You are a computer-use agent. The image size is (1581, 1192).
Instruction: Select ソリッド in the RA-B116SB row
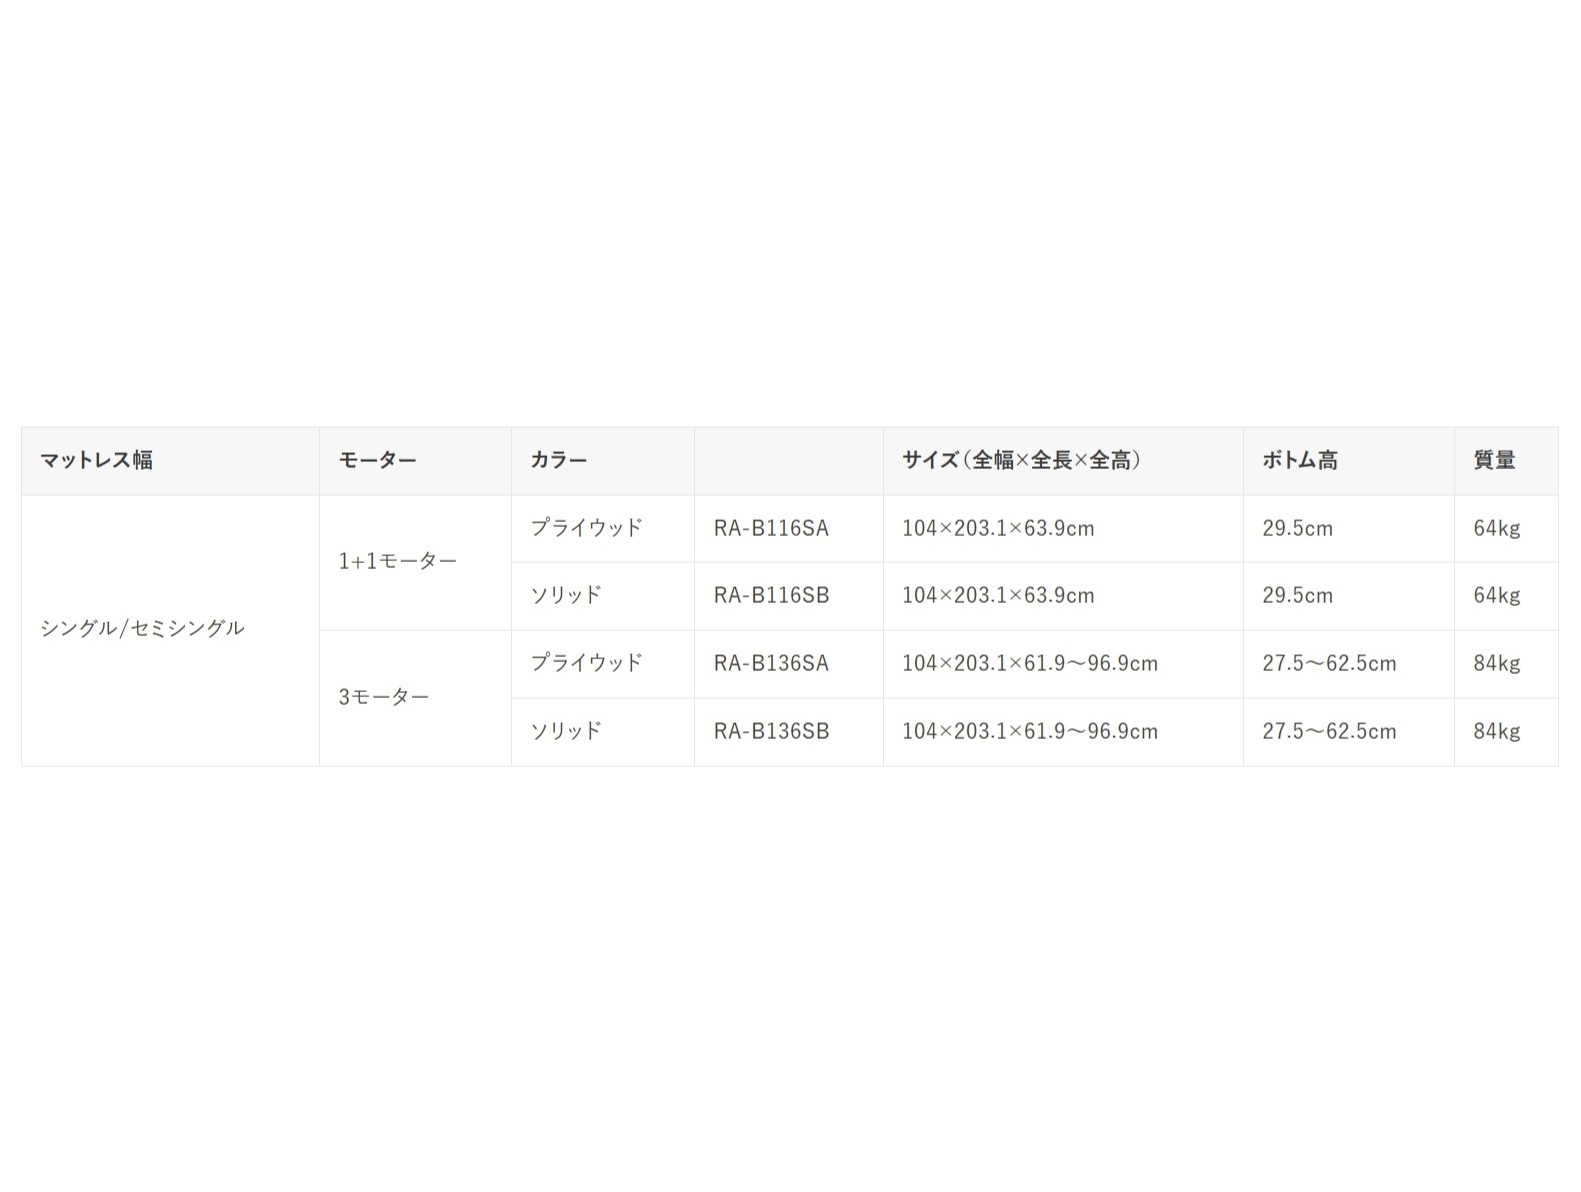[x=566, y=595]
